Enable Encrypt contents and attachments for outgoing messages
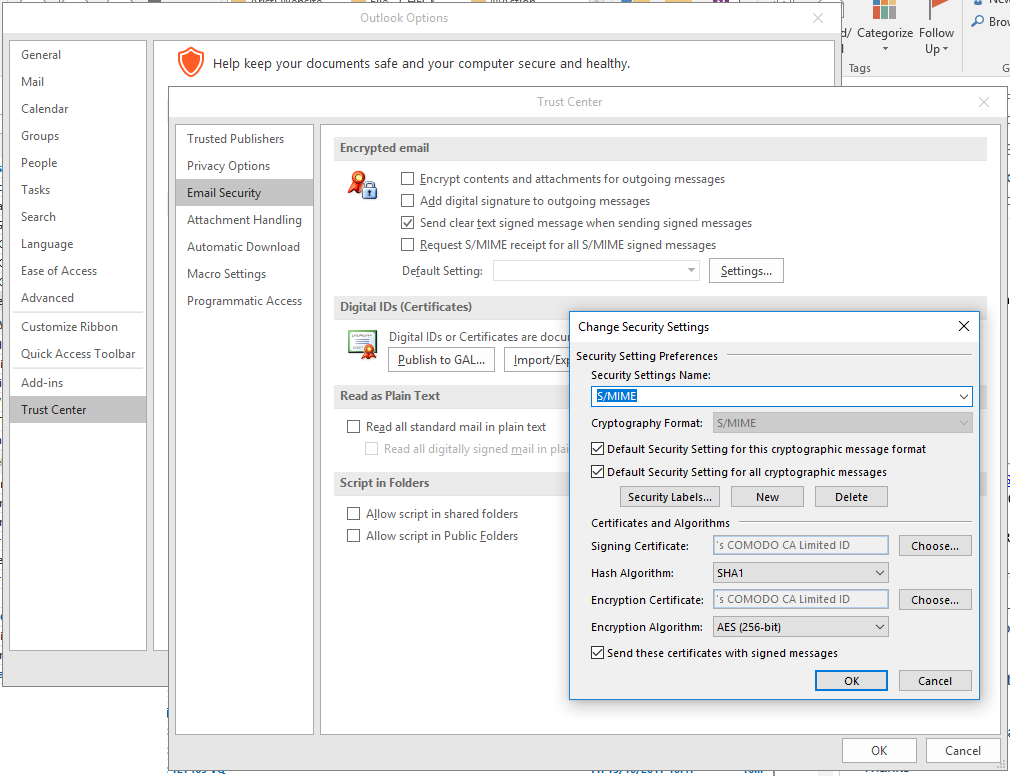Viewport: 1010px width, 776px height. [407, 178]
